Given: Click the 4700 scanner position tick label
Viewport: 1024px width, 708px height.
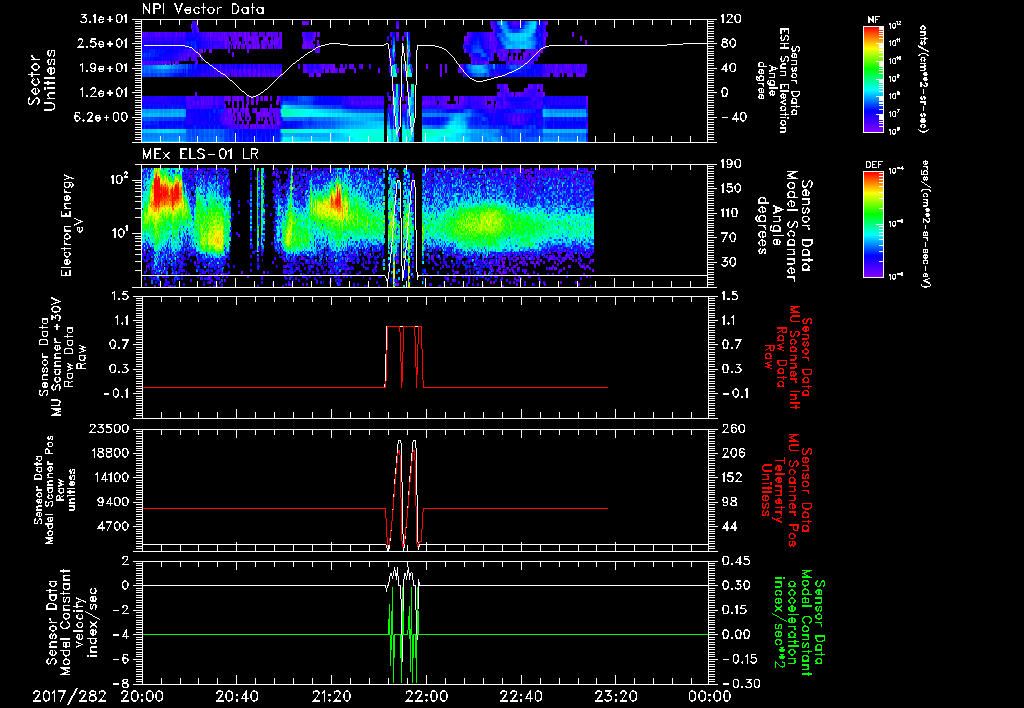Looking at the screenshot, I should (x=114, y=526).
